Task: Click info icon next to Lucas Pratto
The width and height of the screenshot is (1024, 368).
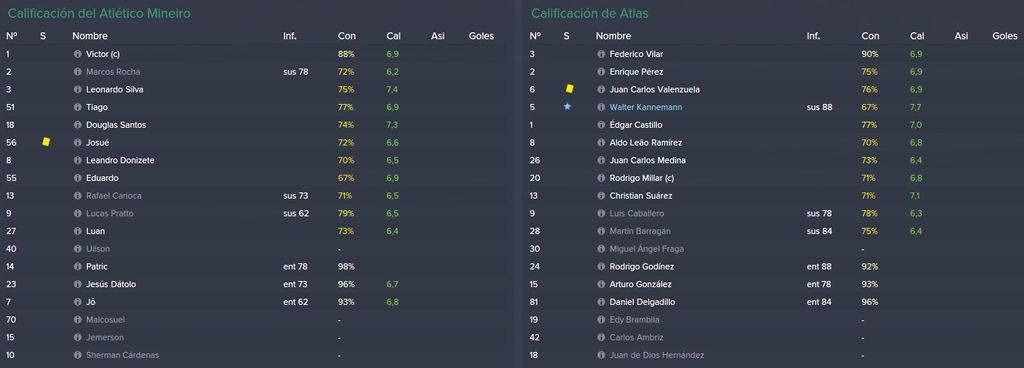Action: click(x=78, y=213)
